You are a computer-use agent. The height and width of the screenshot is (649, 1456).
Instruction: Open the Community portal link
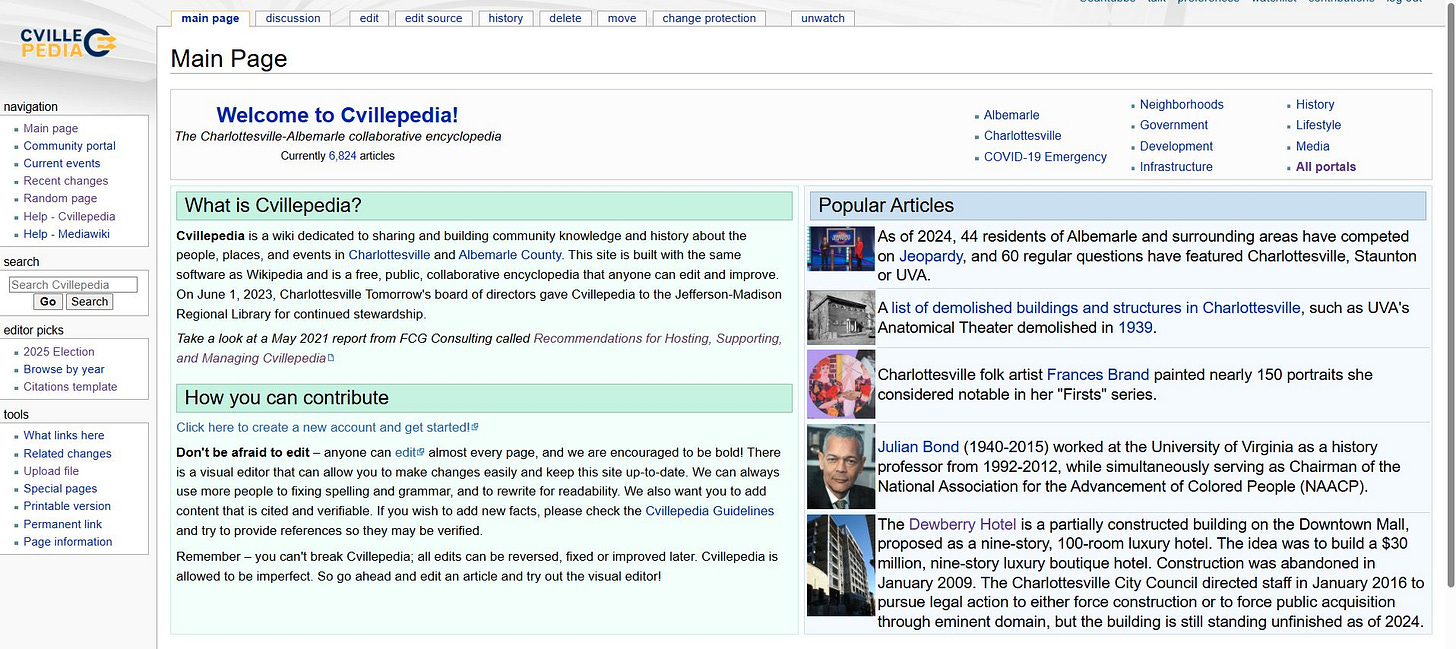click(x=69, y=146)
